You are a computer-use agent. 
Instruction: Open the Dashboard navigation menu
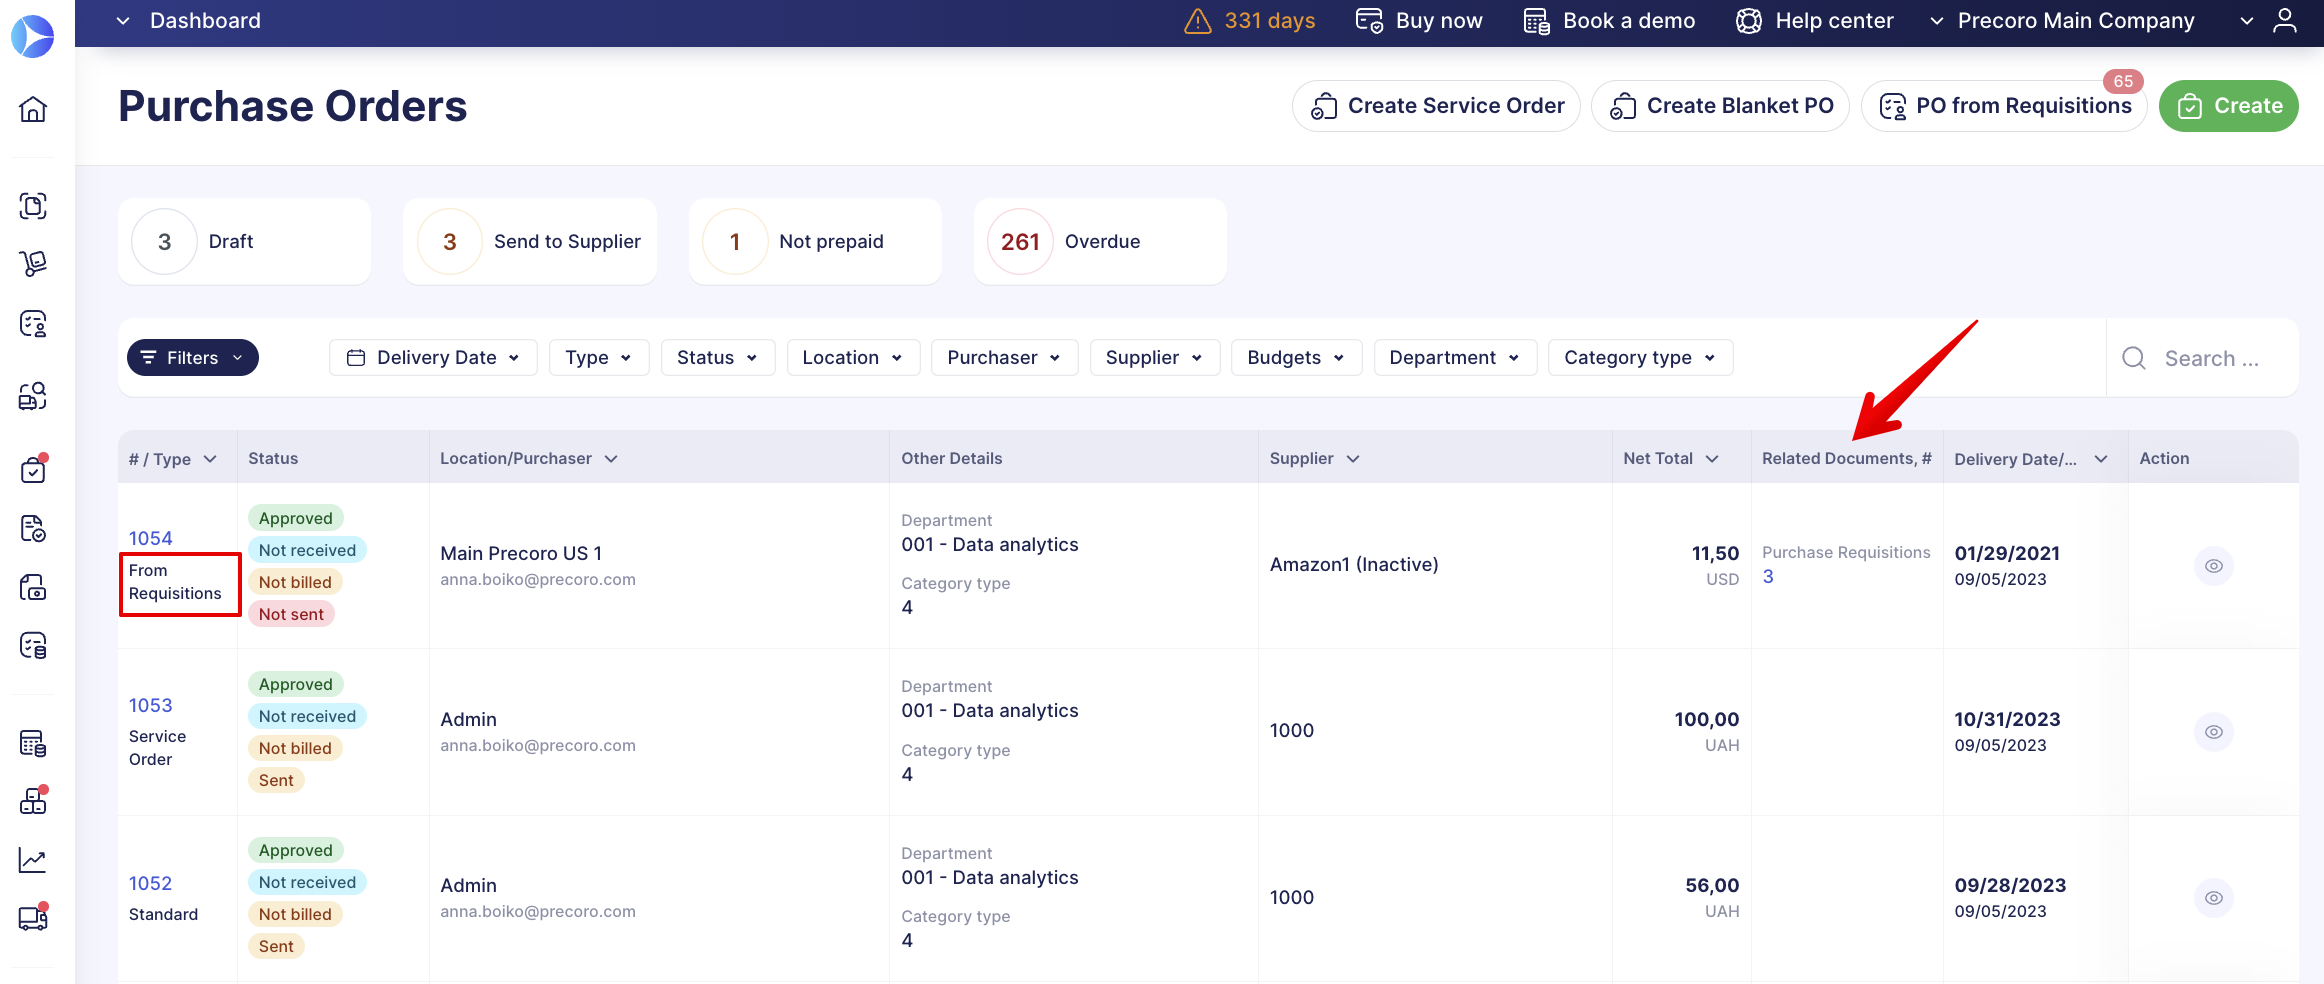coord(189,20)
